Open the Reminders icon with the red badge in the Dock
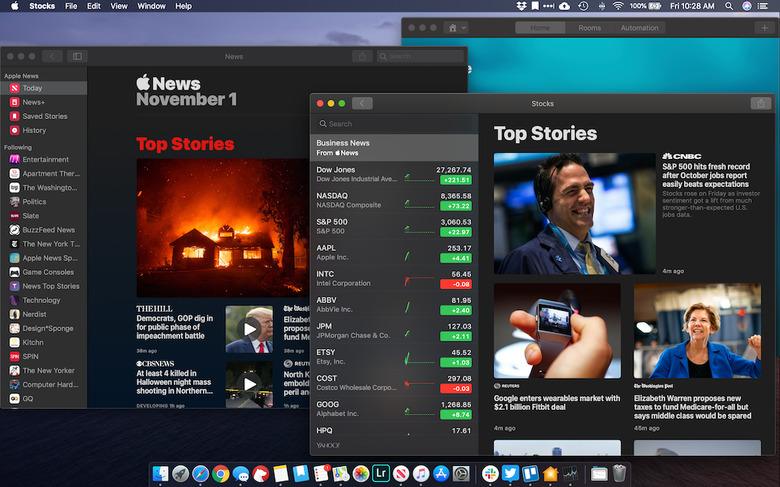The image size is (780, 487). click(321, 473)
